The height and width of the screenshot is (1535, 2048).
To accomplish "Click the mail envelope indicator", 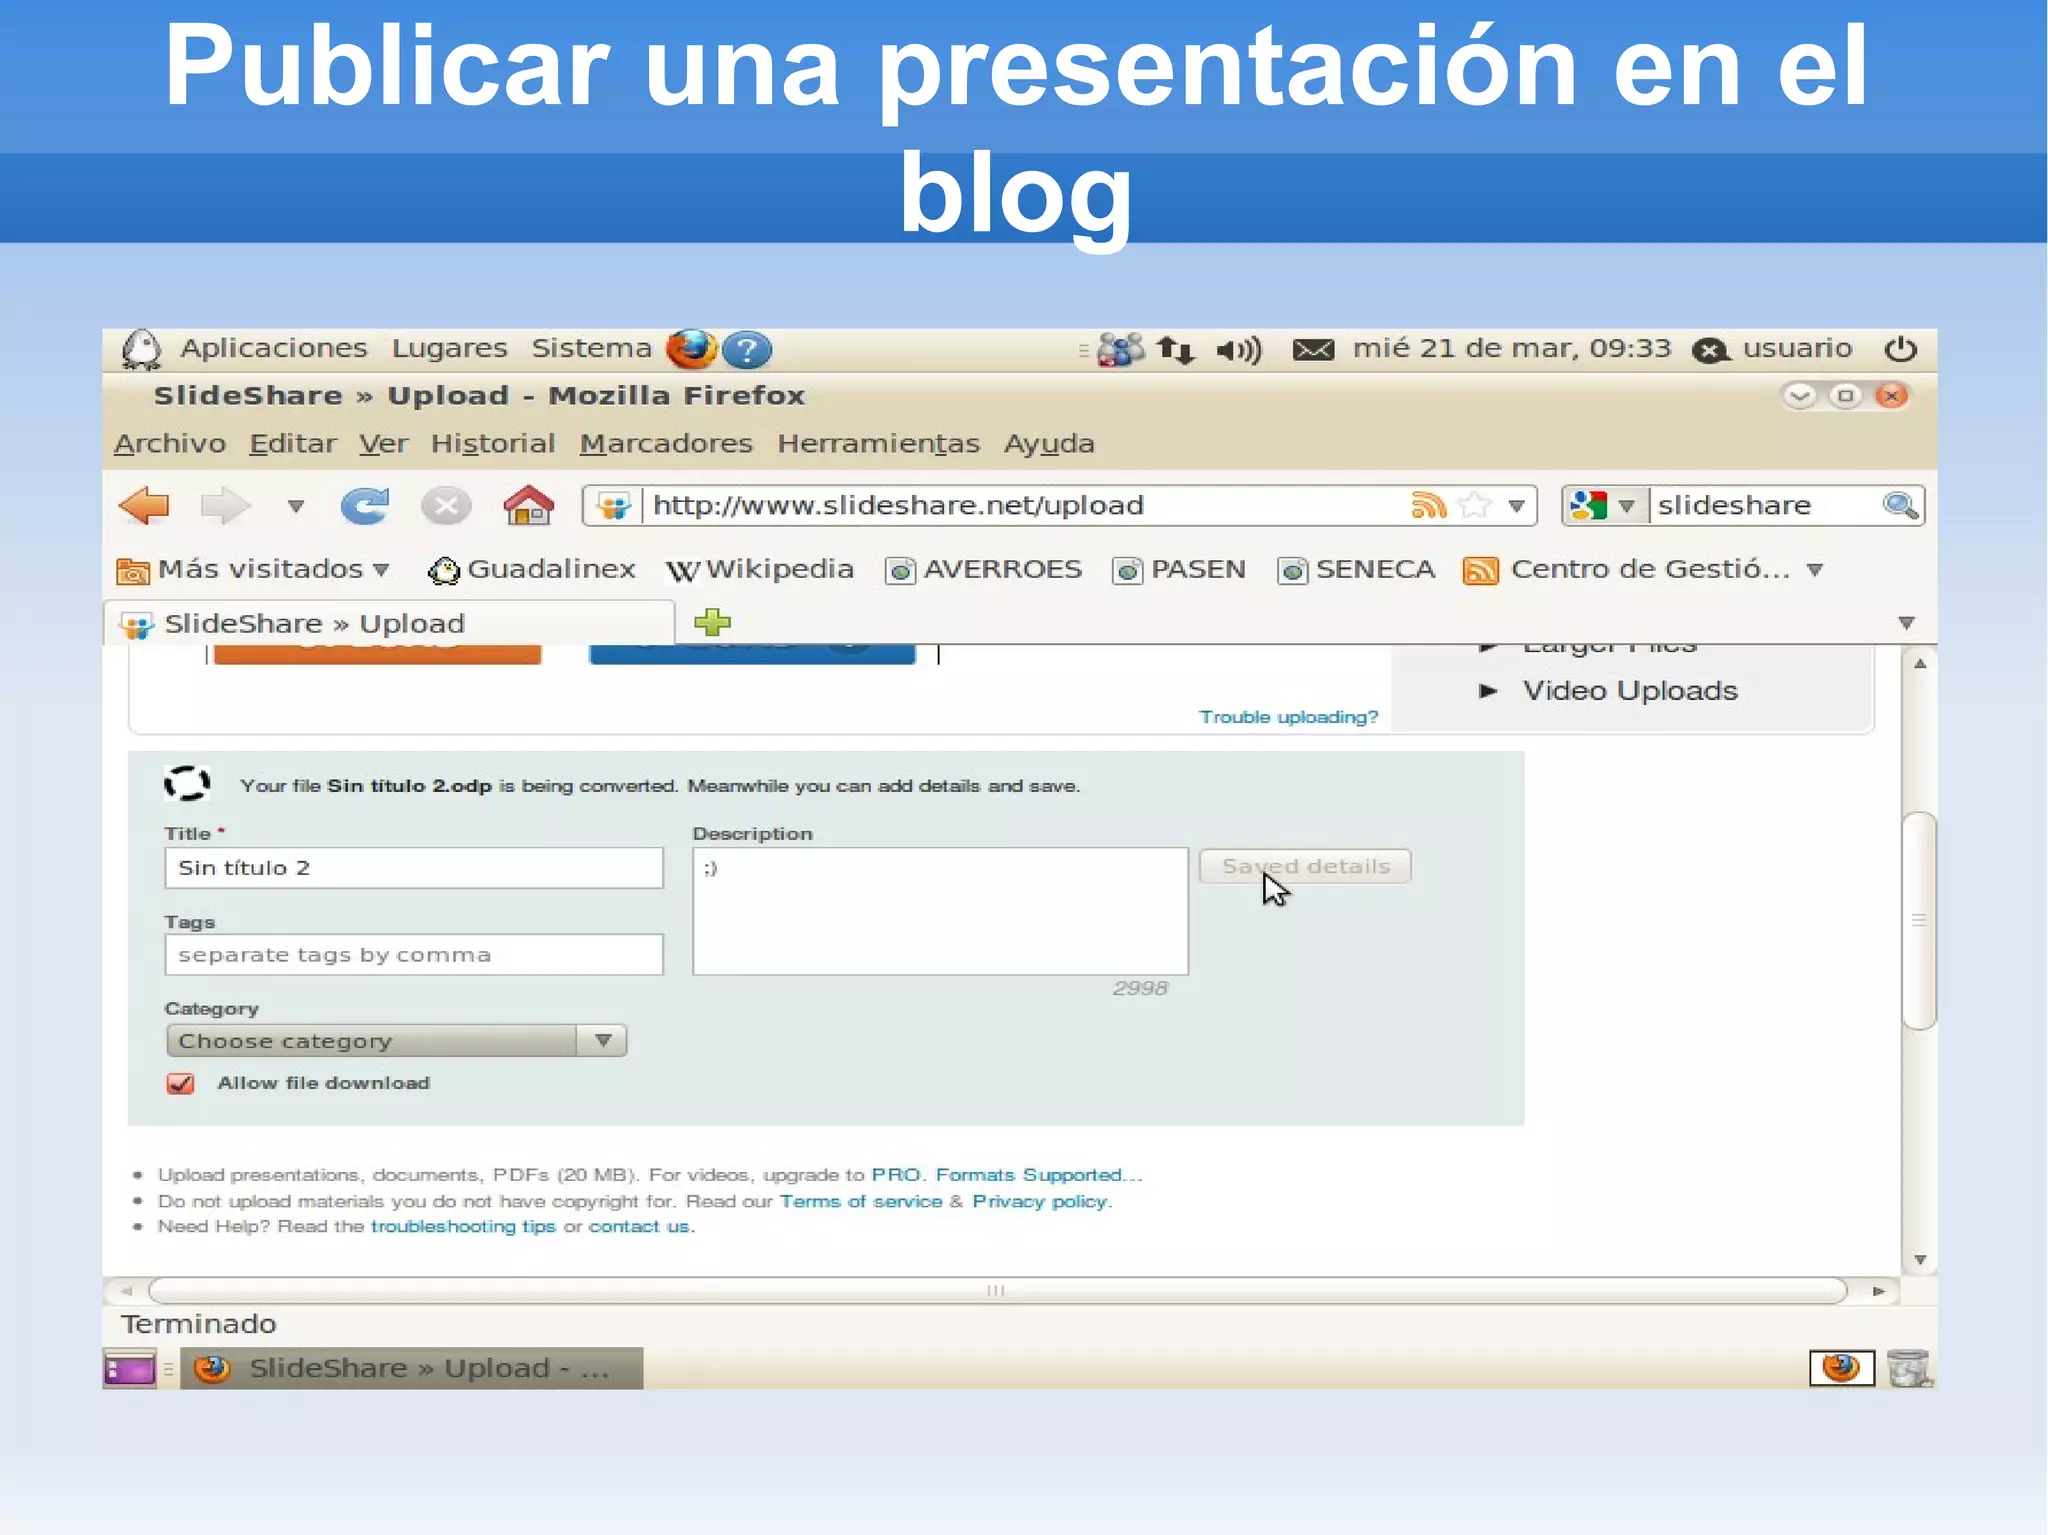I will [1313, 350].
